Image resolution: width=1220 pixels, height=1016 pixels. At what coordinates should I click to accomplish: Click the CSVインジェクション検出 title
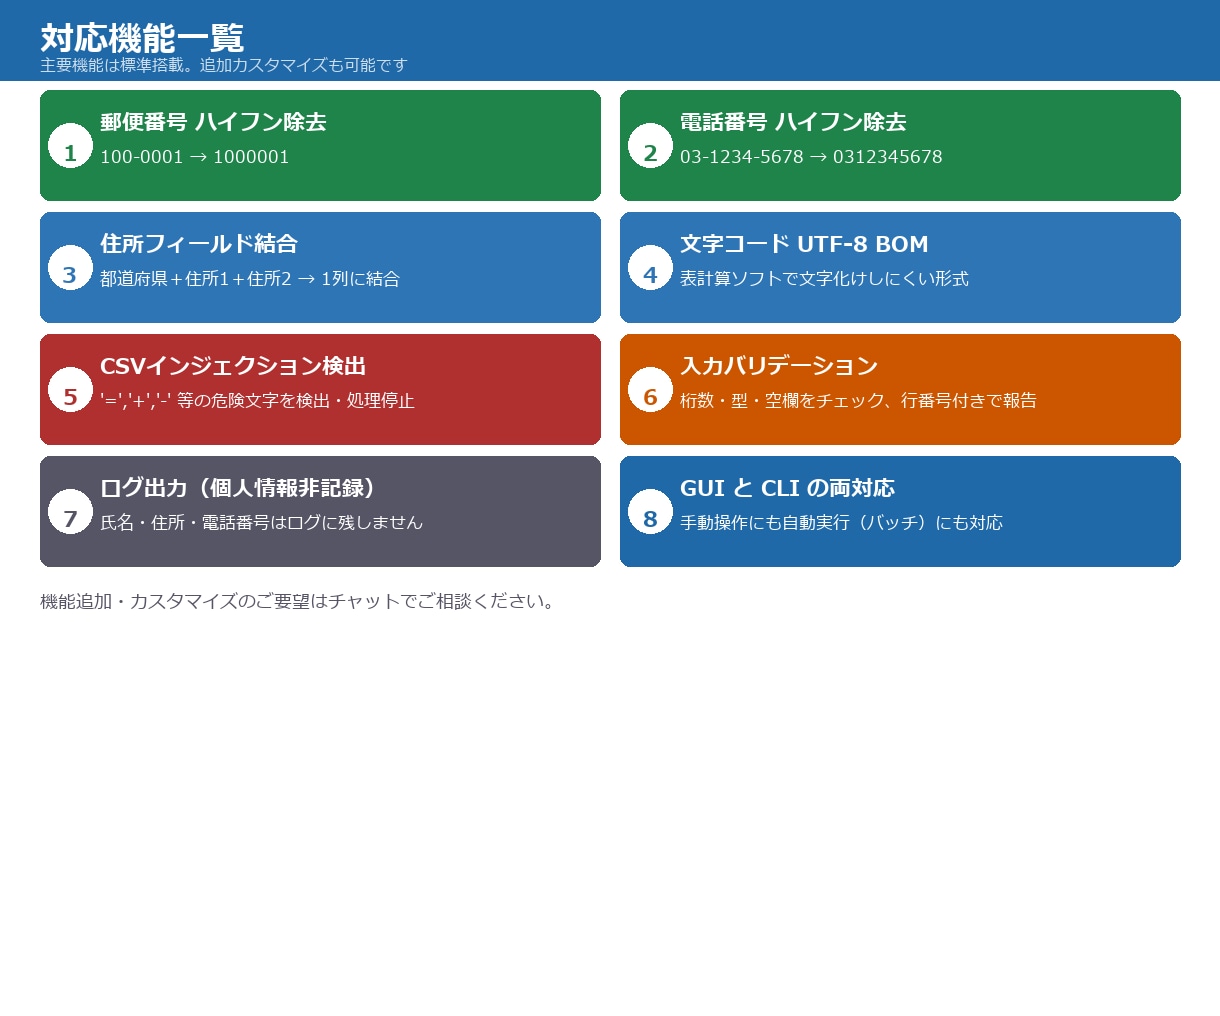(233, 366)
